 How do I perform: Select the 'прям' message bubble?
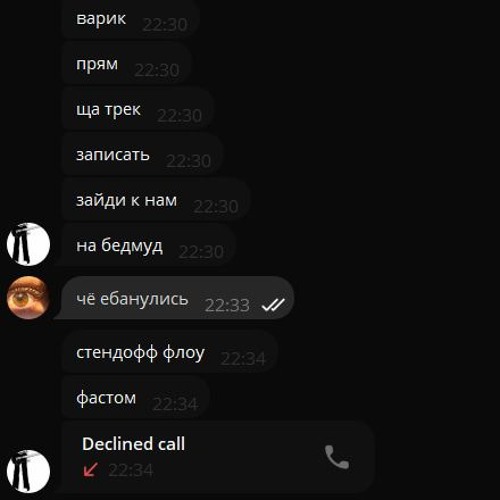point(127,63)
